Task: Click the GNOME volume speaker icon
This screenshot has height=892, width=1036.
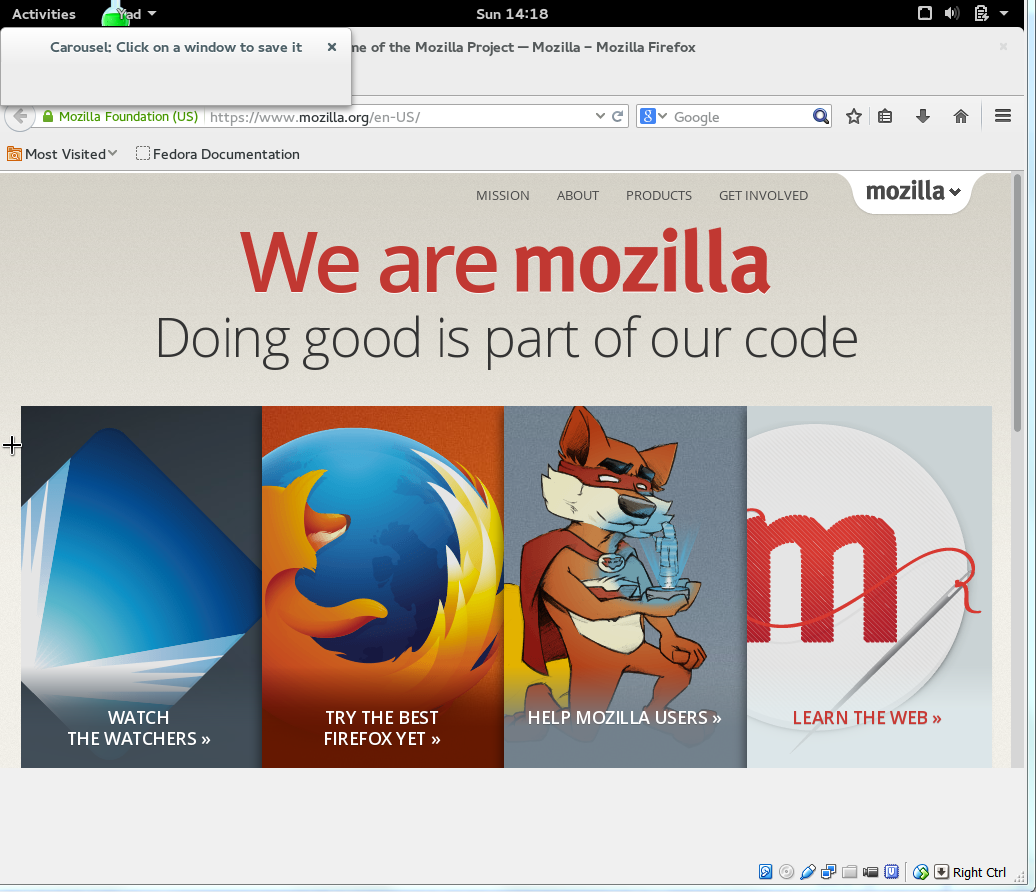Action: pyautogui.click(x=952, y=13)
